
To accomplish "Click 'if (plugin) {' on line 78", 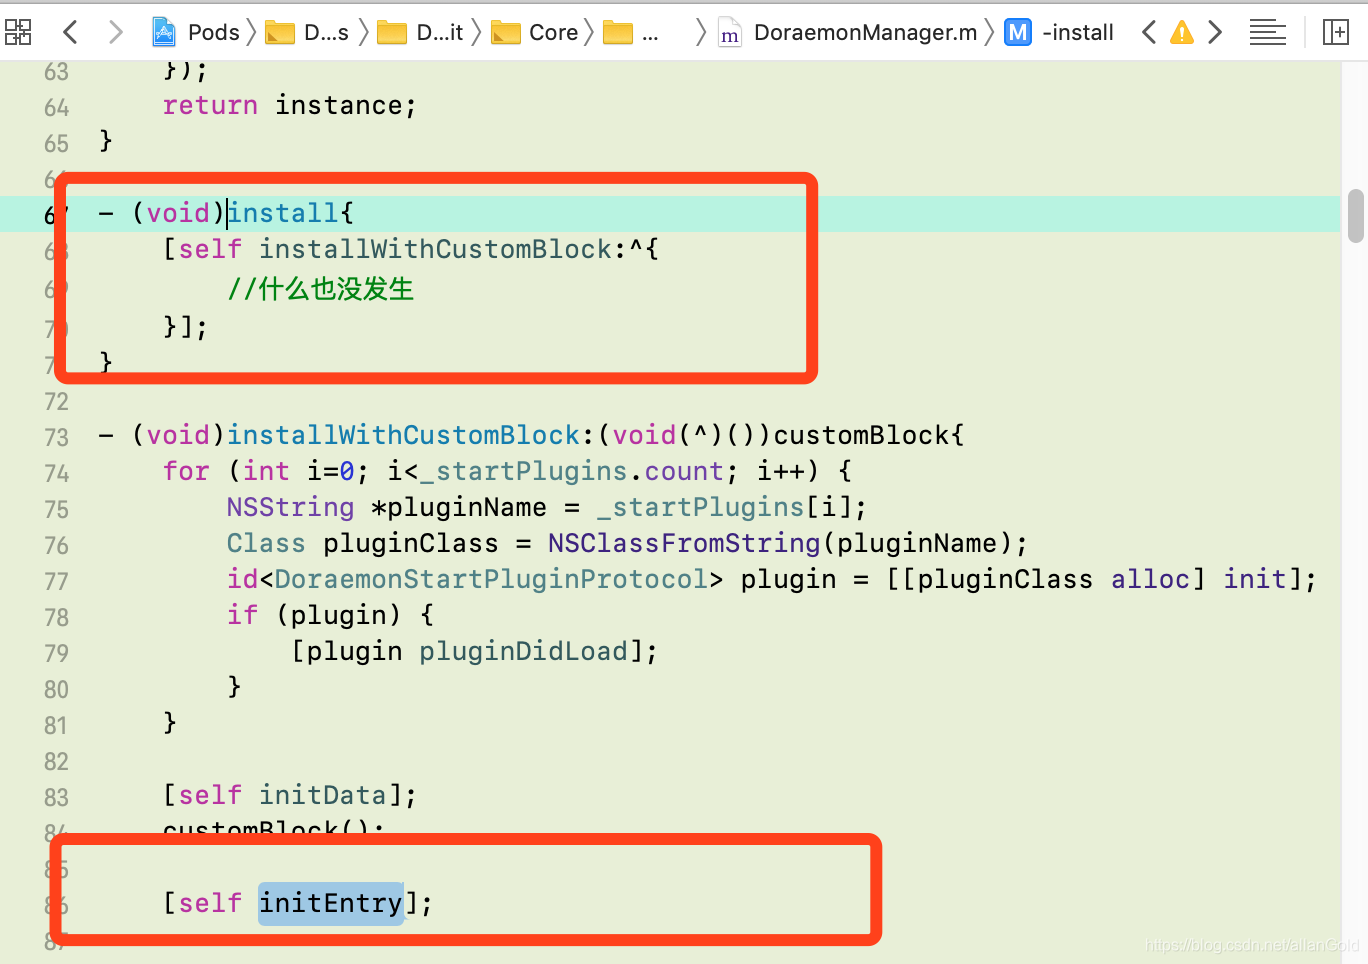I will [330, 615].
